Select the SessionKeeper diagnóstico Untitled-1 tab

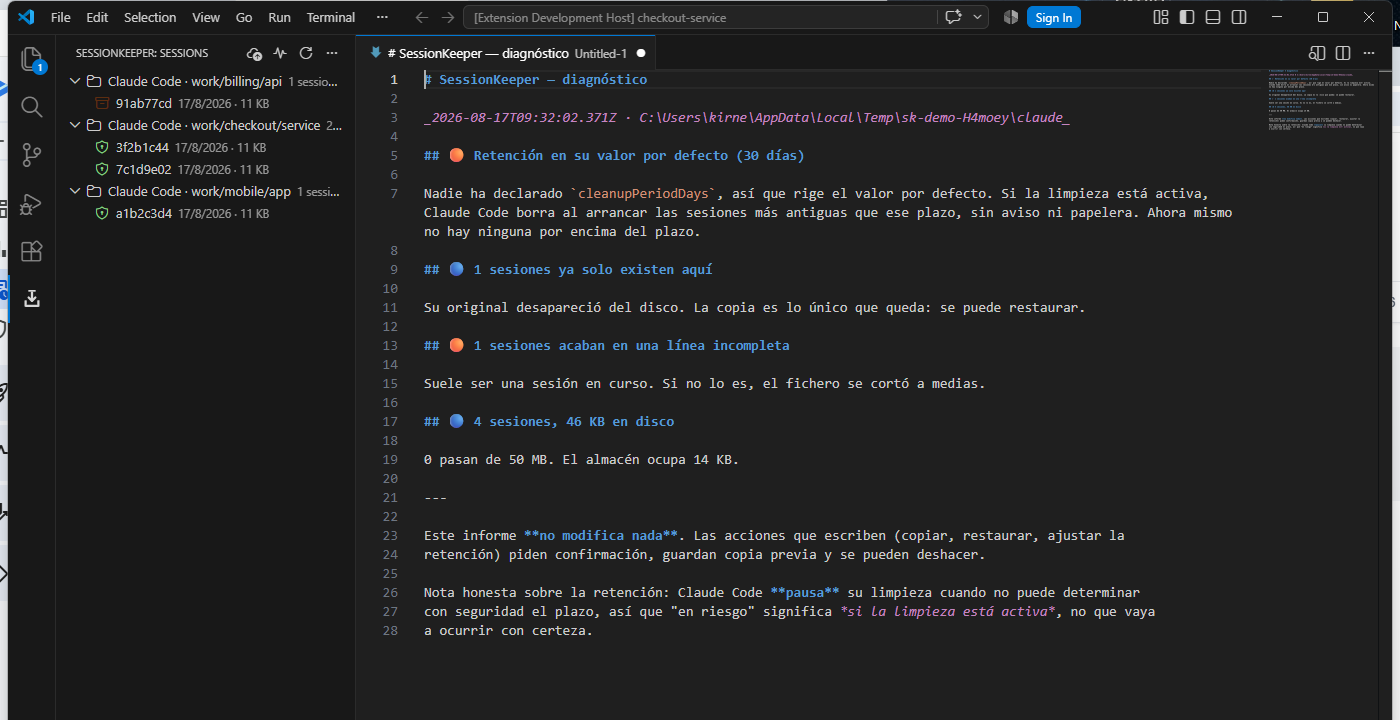(x=506, y=53)
